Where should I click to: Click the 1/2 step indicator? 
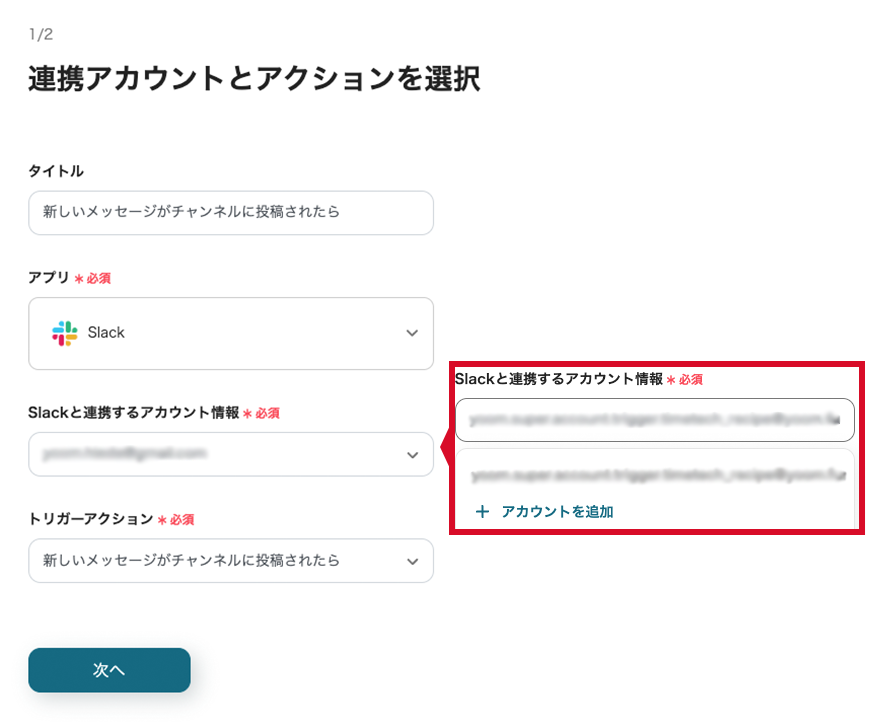pos(41,35)
